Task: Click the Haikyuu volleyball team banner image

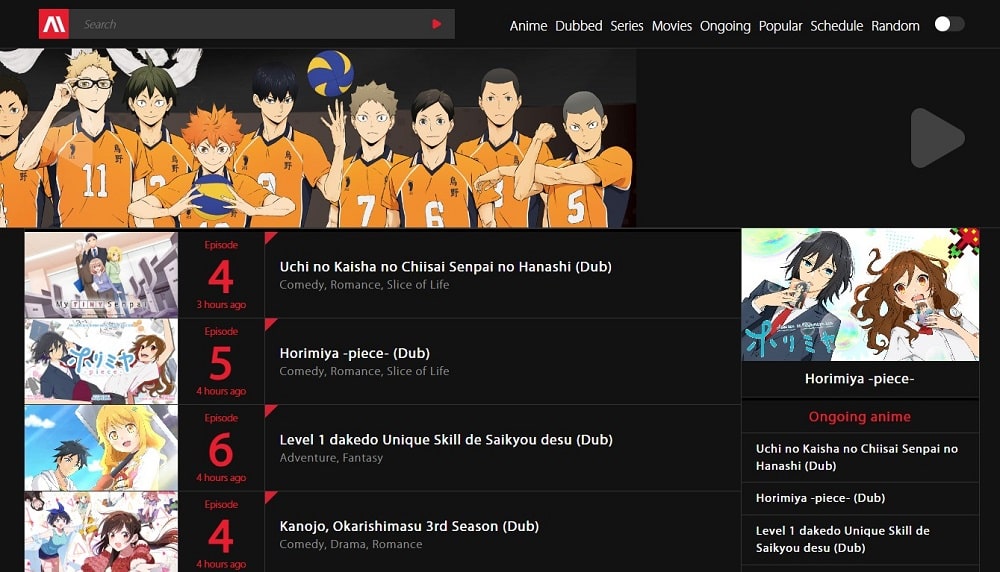Action: tap(318, 138)
